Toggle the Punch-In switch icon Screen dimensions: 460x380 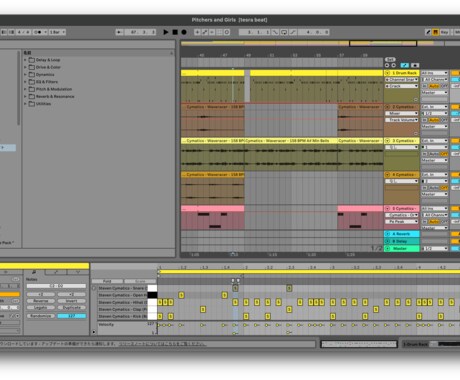pos(275,32)
